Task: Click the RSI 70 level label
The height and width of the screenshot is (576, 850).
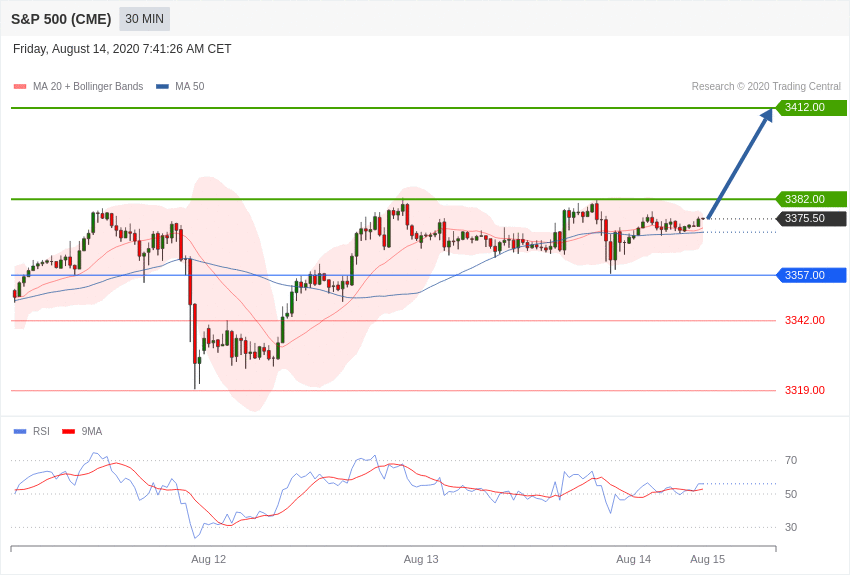Action: point(791,461)
